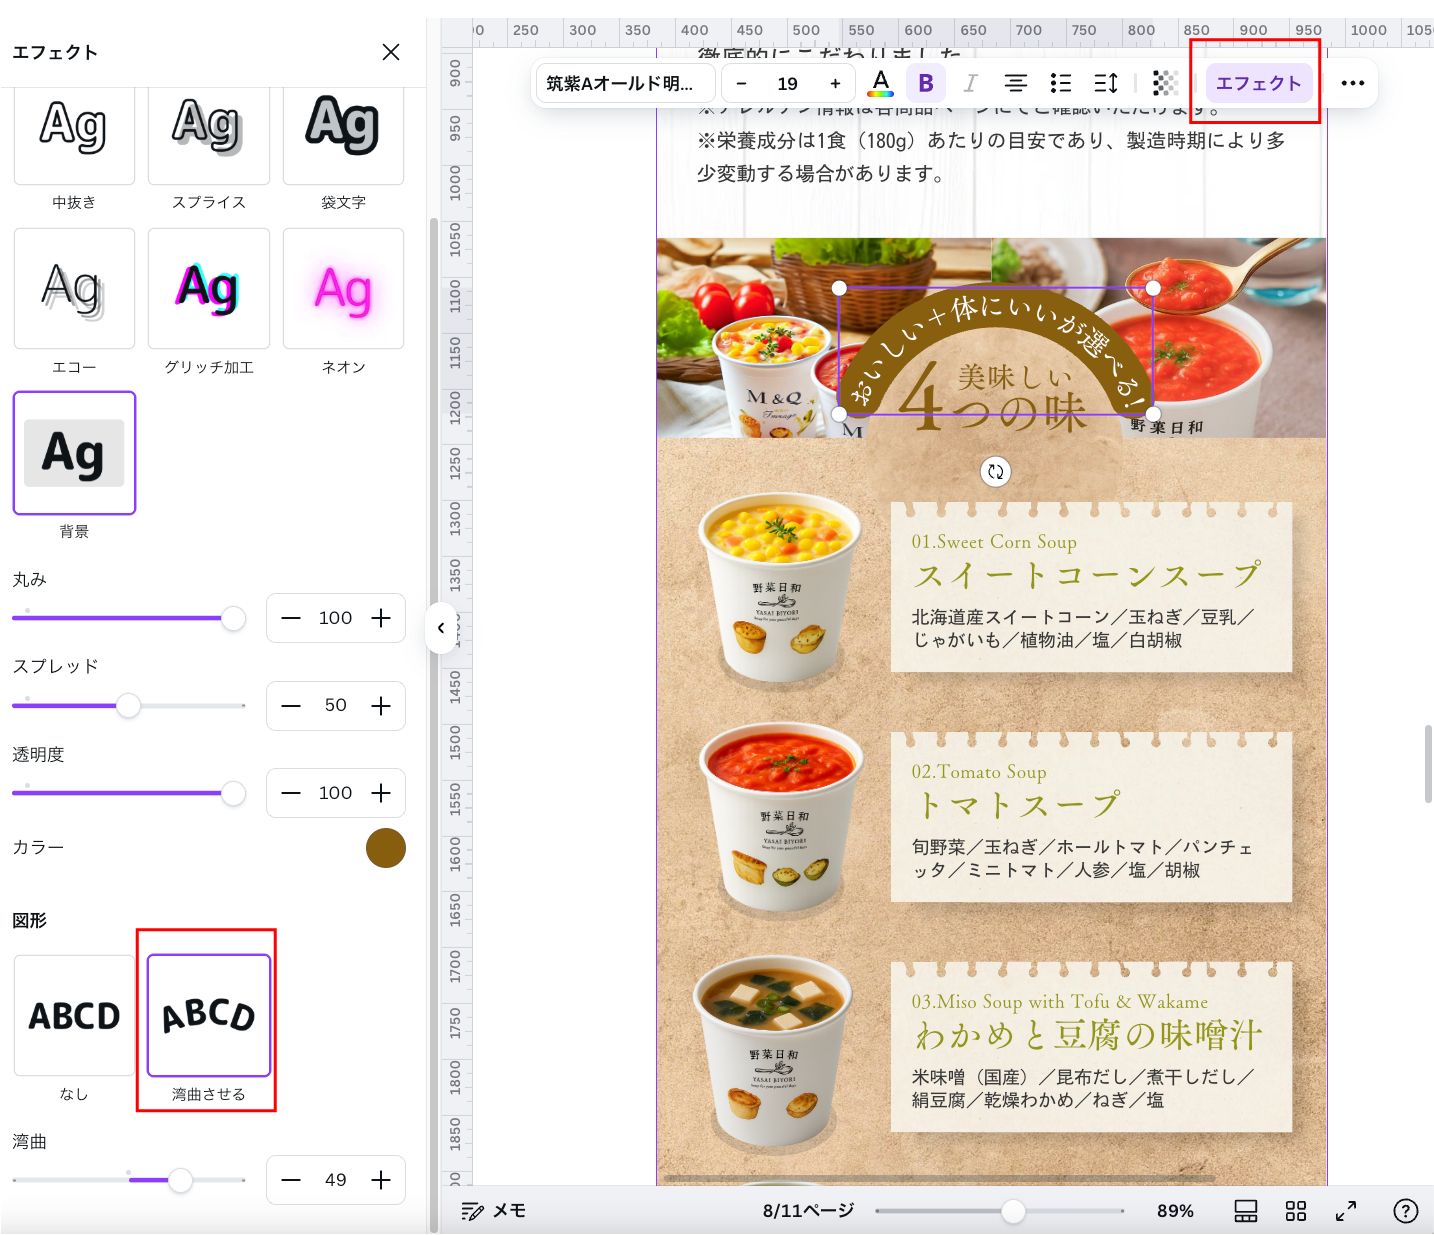Click the transparency checkerboard icon

[1164, 83]
